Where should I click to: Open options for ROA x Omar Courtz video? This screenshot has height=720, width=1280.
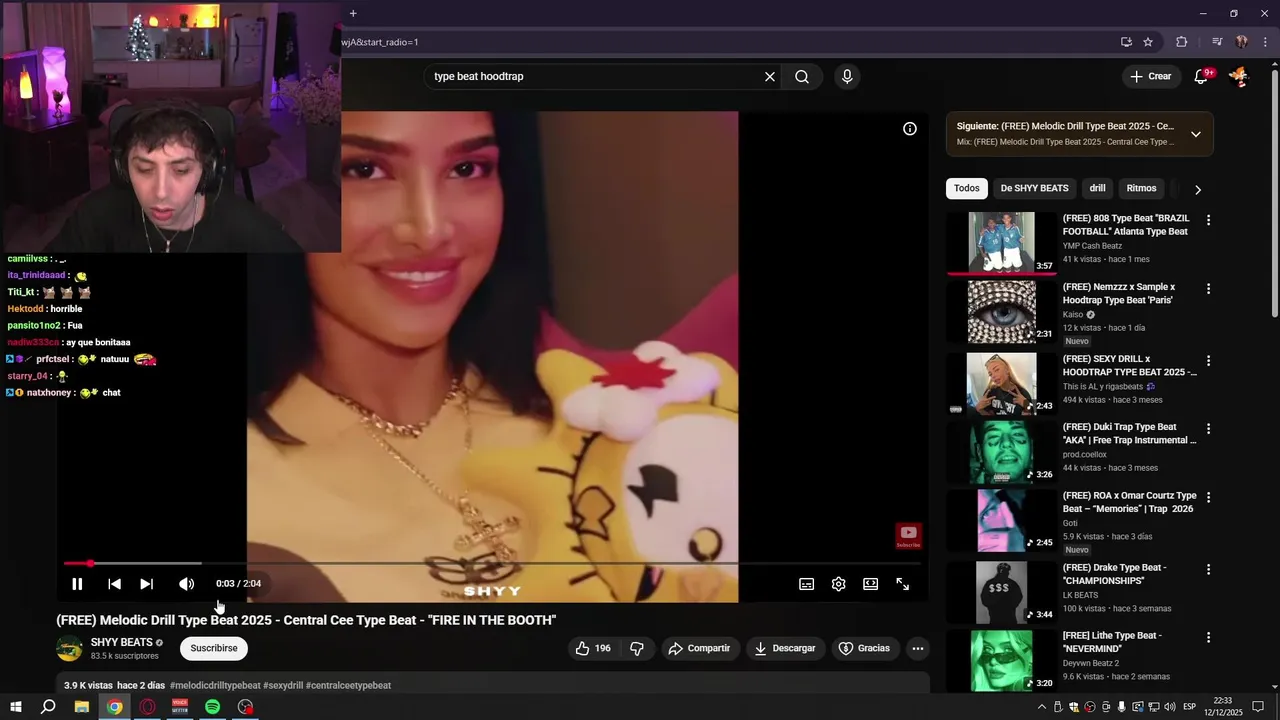pos(1208,497)
